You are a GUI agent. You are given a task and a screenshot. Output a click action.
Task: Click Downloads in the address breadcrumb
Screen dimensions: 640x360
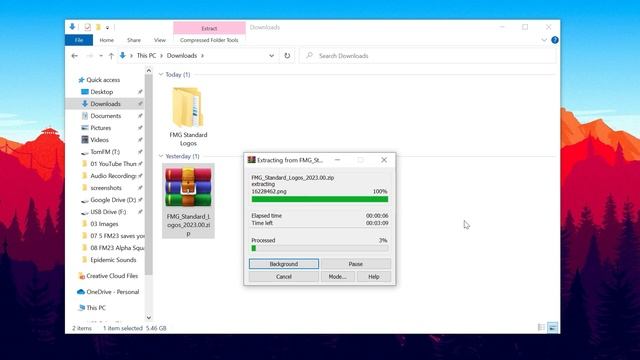click(x=182, y=56)
